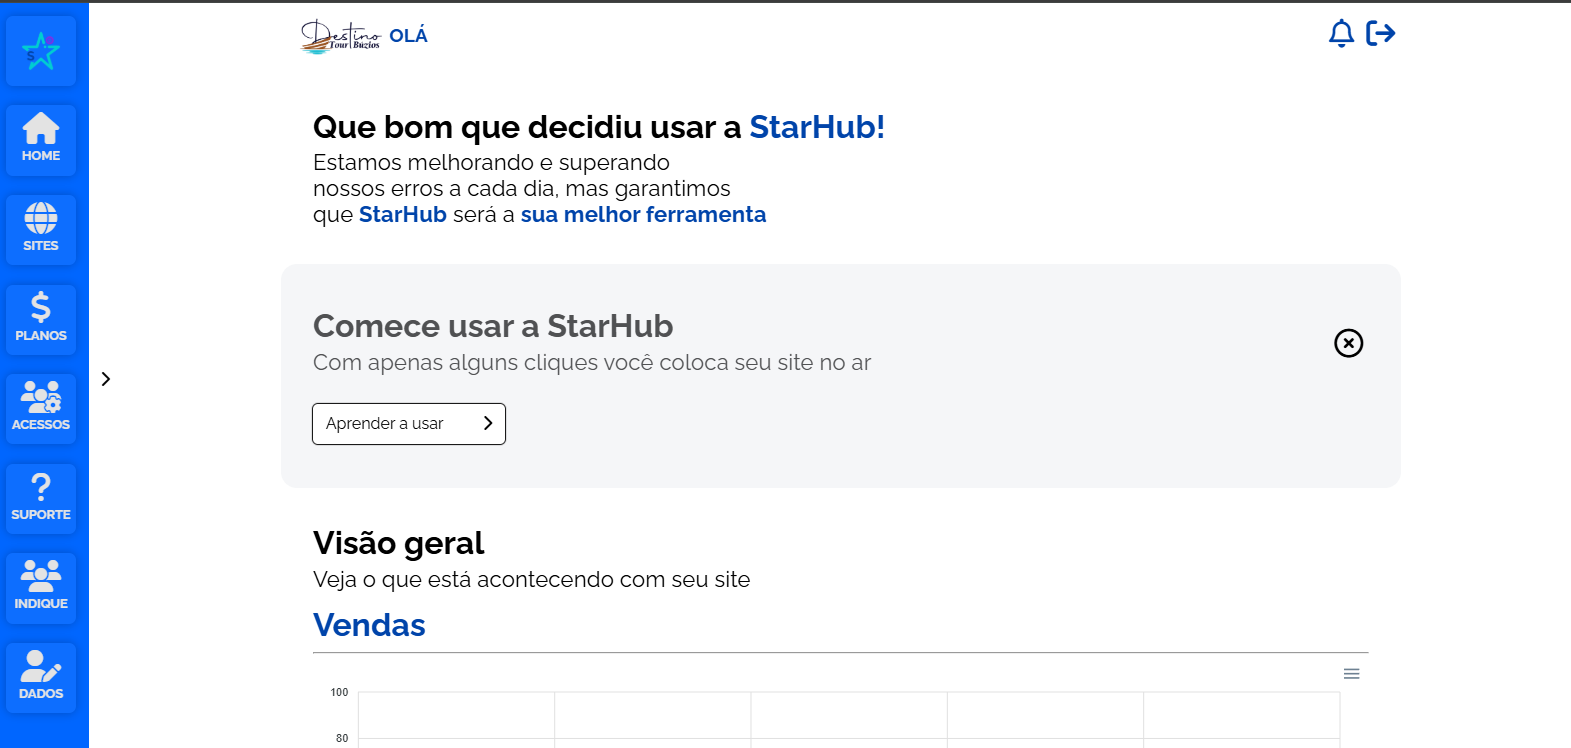Open the PLANOS section
This screenshot has width=1571, height=748.
point(41,319)
